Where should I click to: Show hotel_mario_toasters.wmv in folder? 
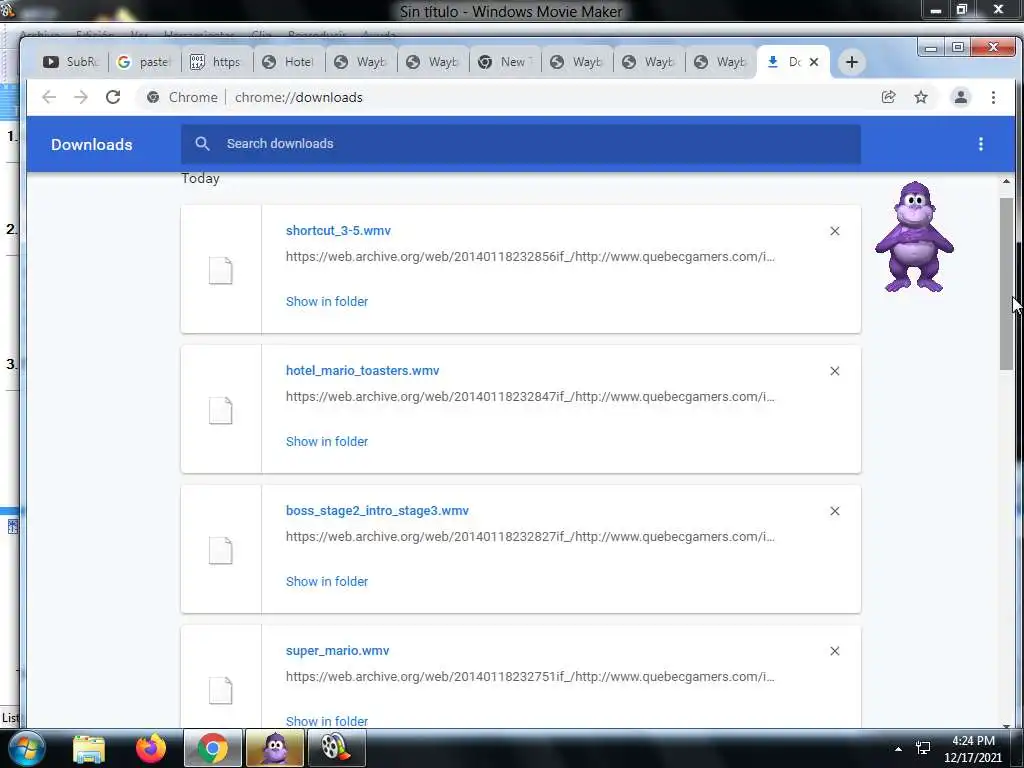click(327, 441)
